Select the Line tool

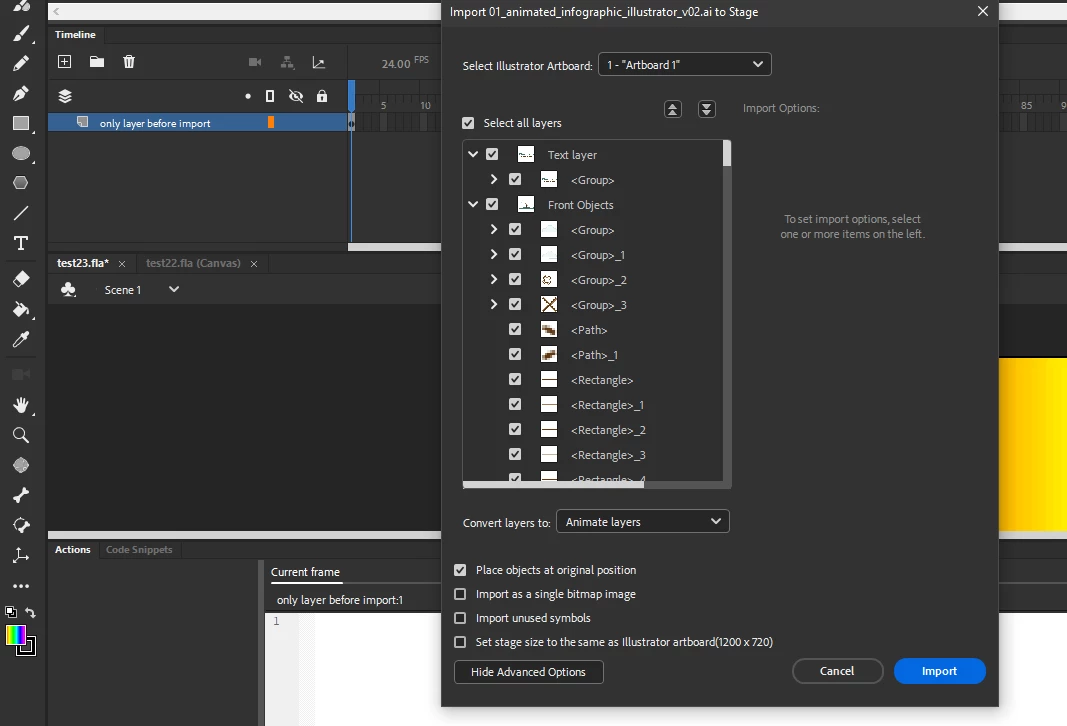(20, 213)
